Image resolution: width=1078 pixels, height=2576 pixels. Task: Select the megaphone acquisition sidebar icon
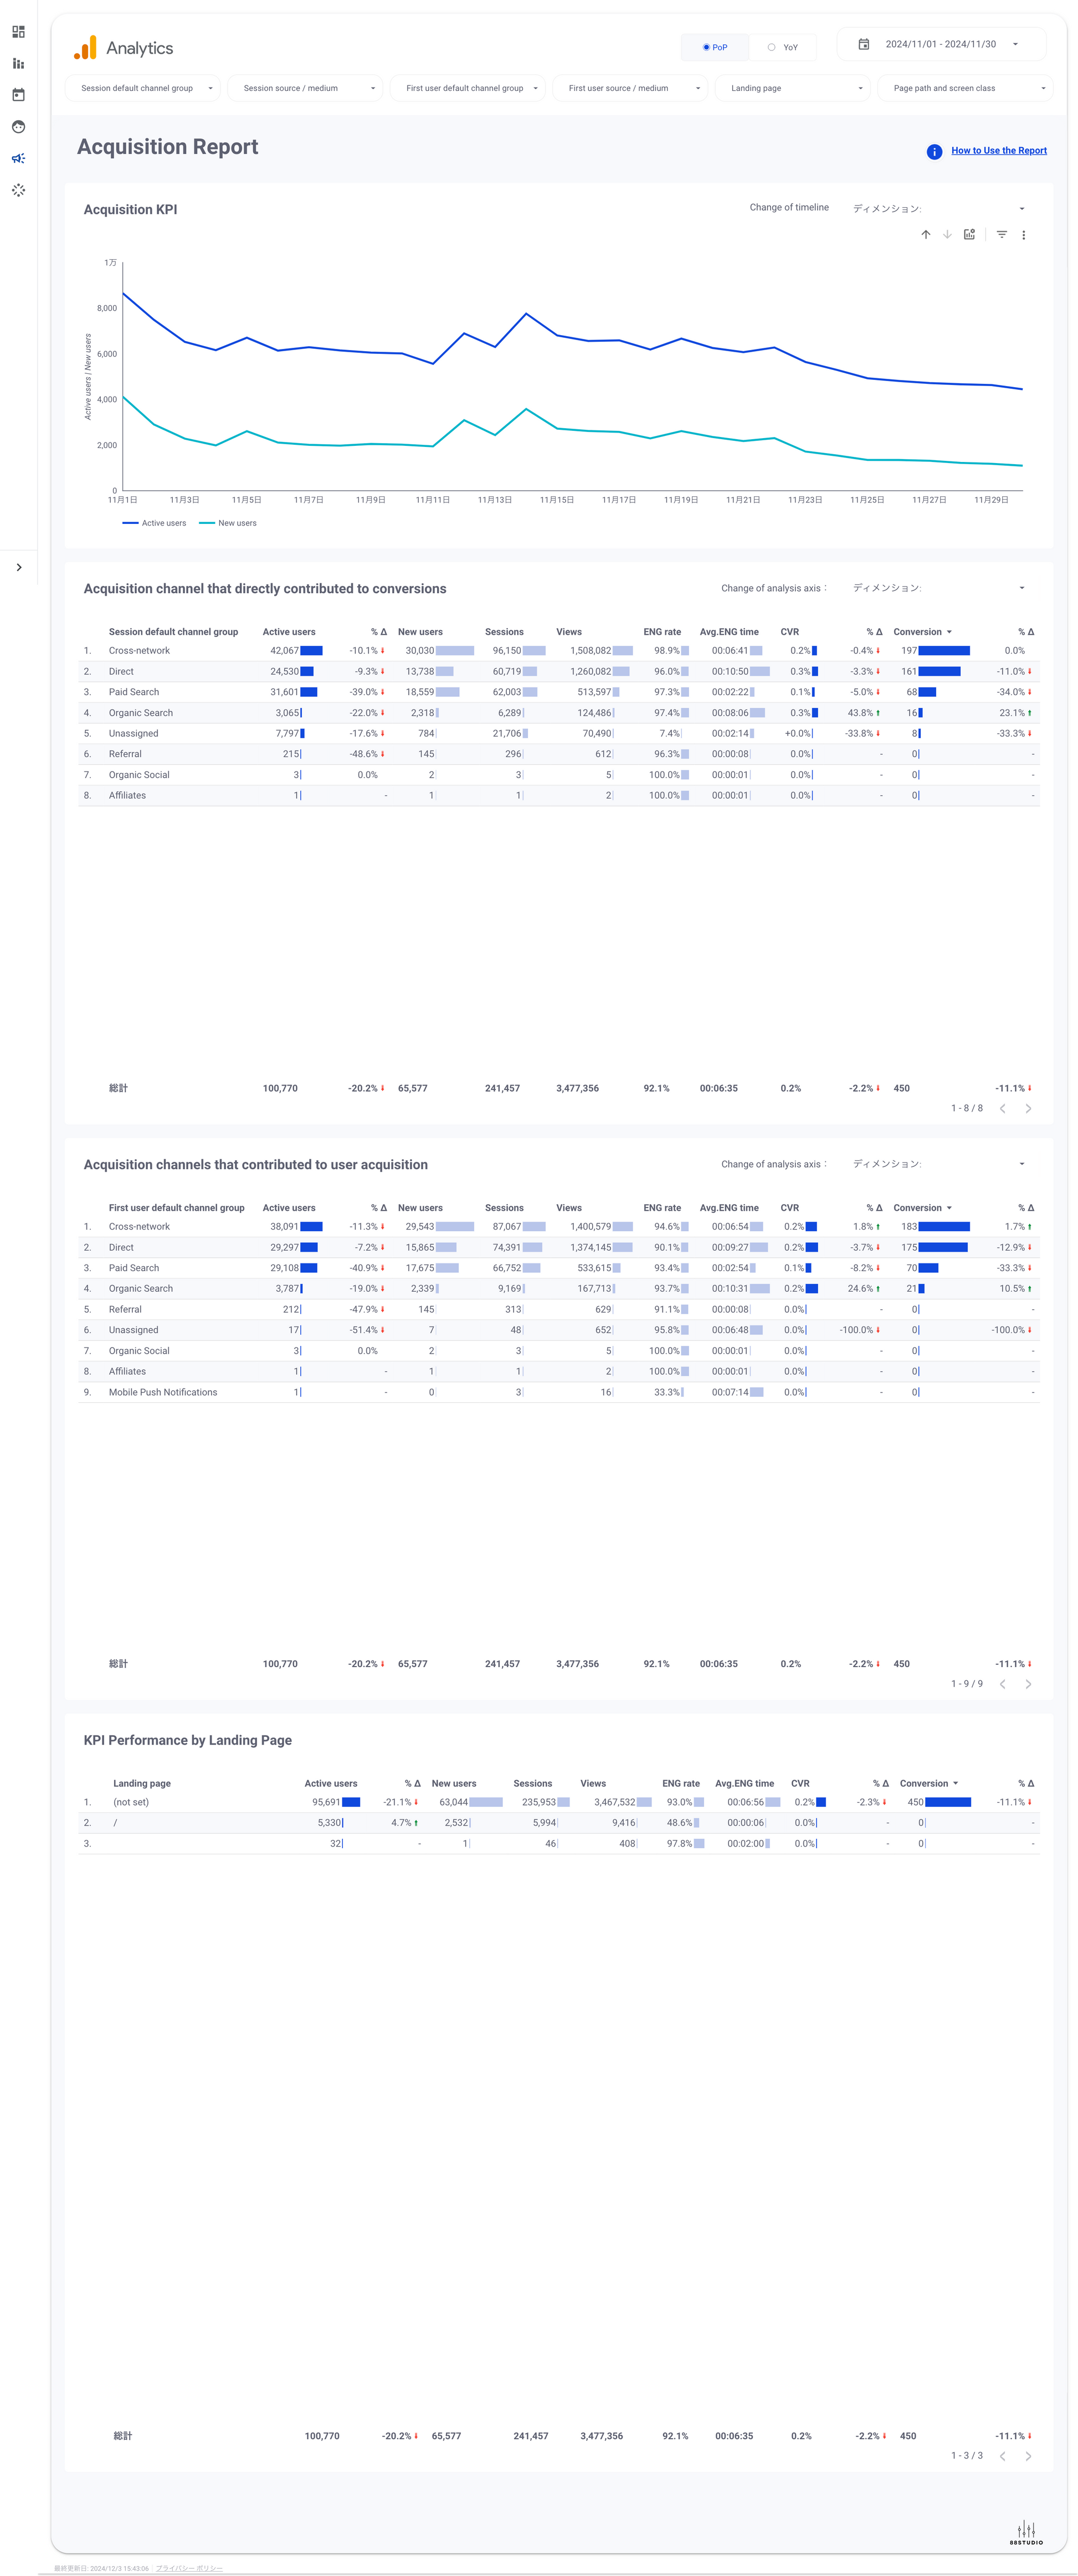click(18, 158)
